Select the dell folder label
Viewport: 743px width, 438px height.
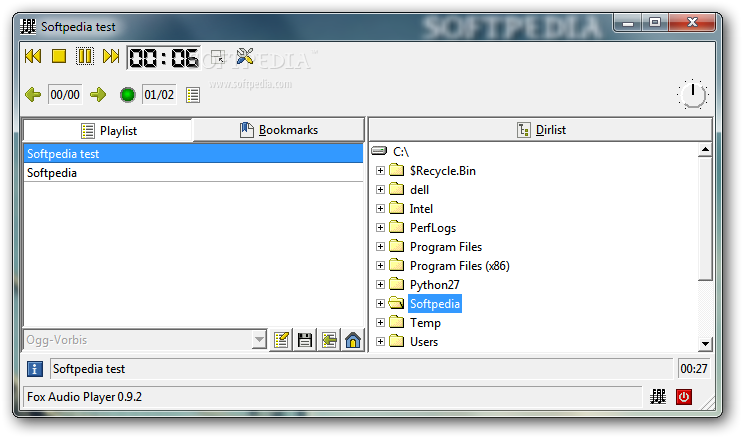pyautogui.click(x=419, y=190)
